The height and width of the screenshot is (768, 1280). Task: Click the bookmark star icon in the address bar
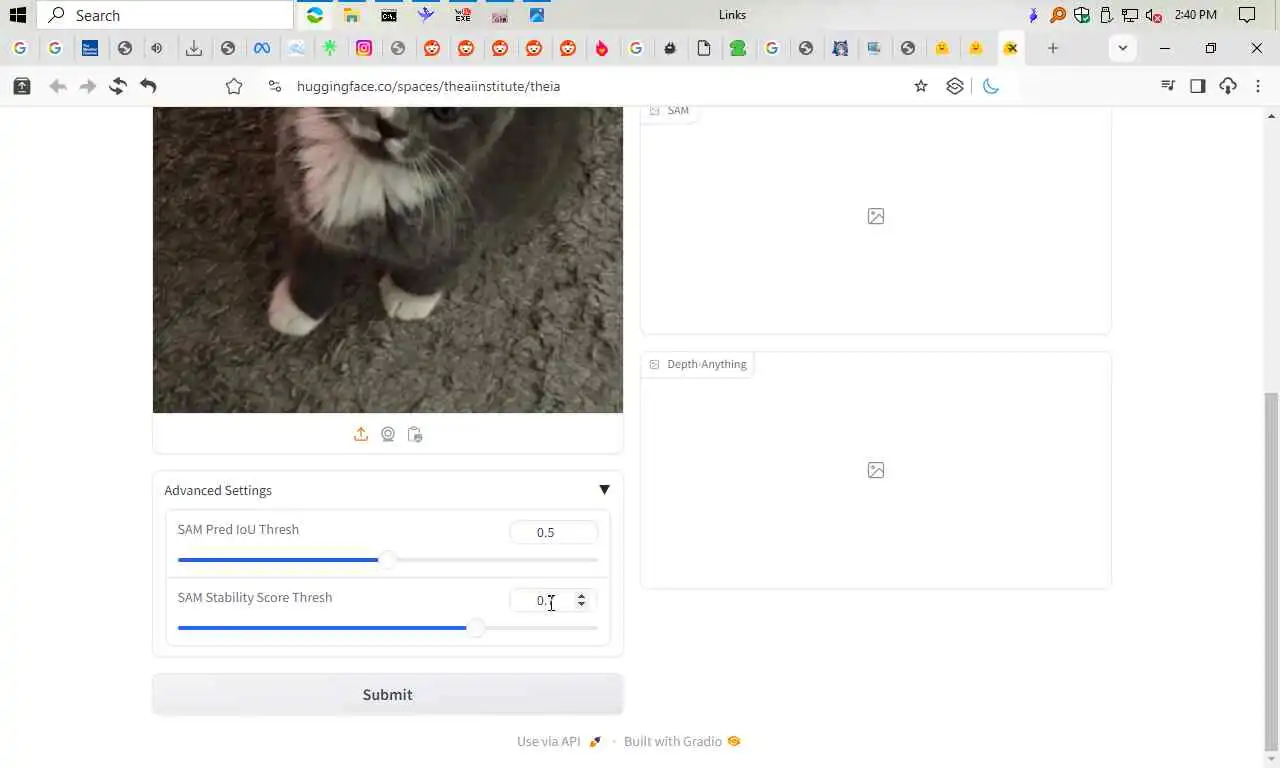click(x=921, y=86)
